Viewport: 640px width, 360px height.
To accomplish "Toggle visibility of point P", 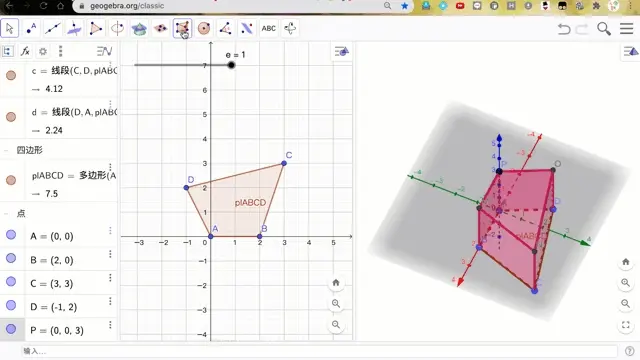I will click(11, 329).
